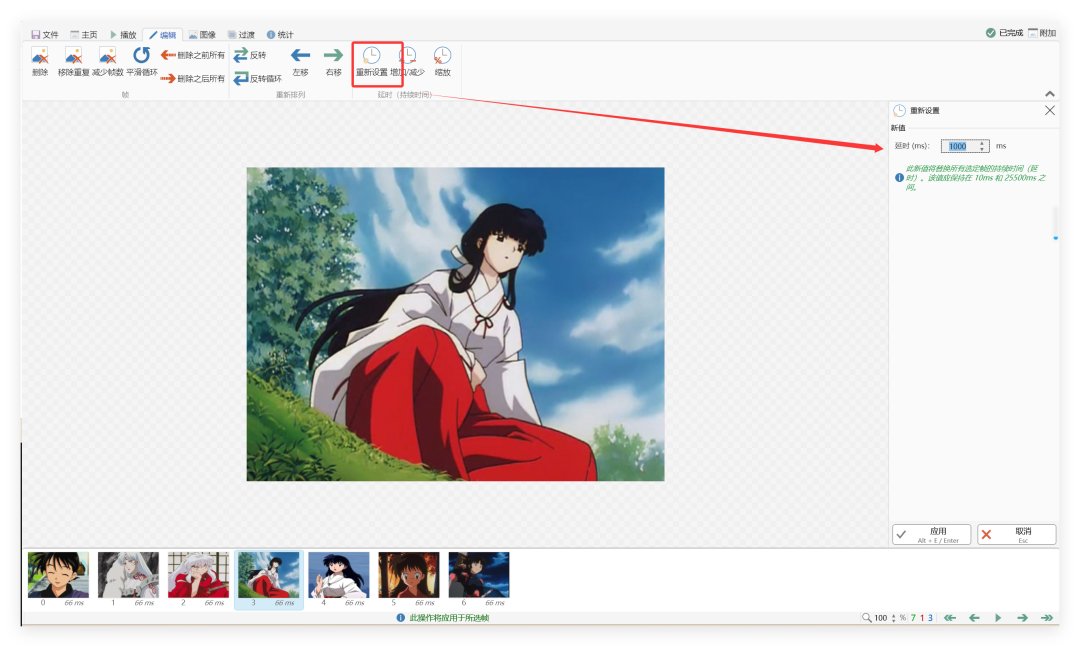Go to next frame arrow
Image resolution: width=1080 pixels, height=647 pixels.
pos(1022,618)
